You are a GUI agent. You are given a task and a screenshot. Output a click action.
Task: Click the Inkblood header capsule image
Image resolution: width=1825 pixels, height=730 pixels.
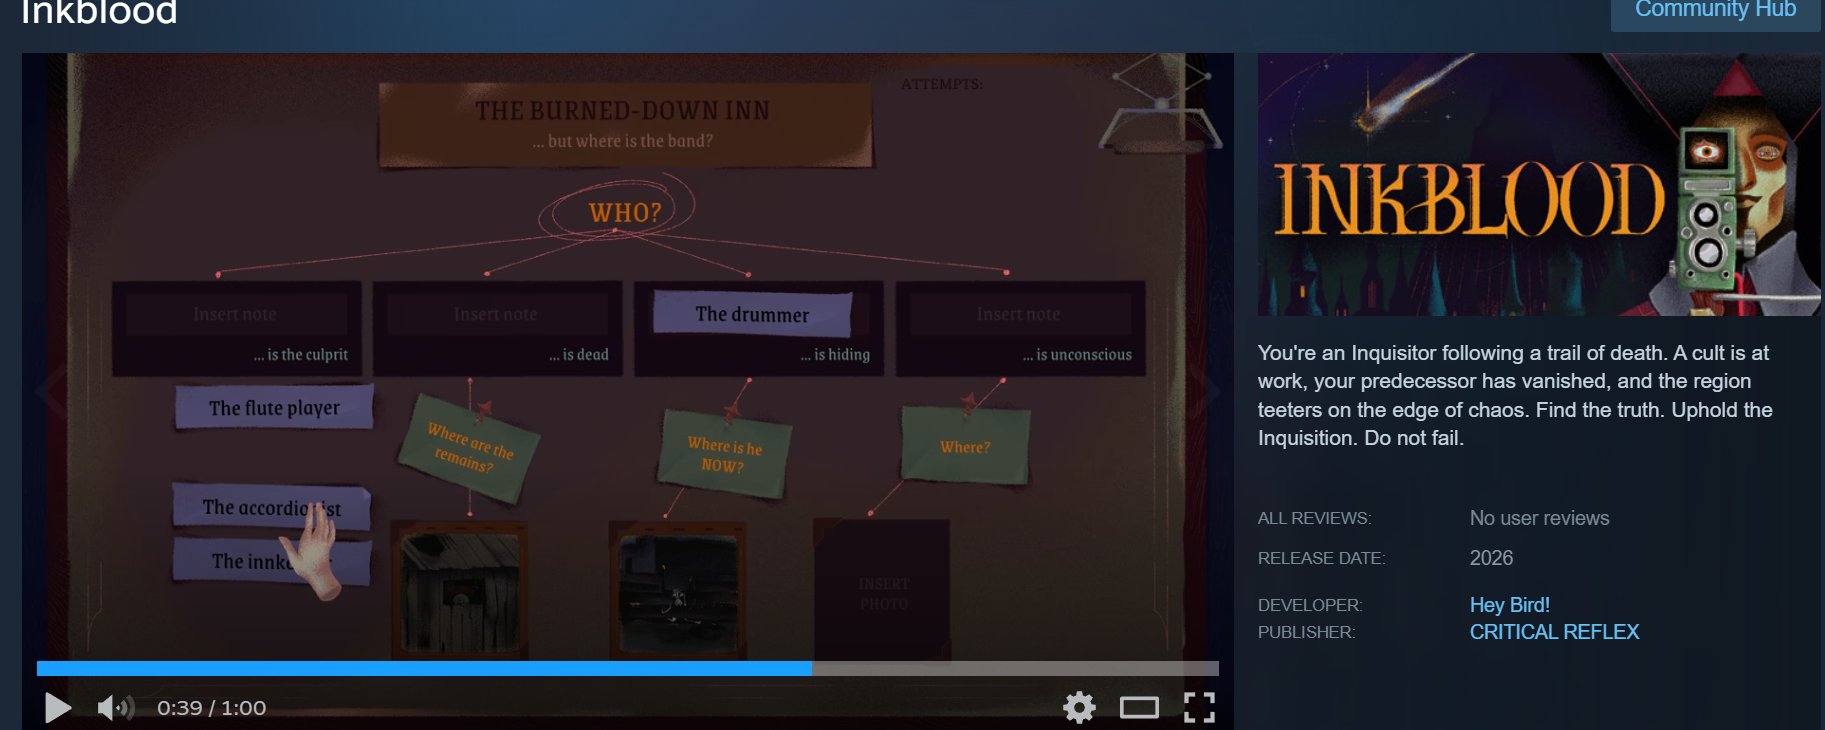click(1539, 185)
